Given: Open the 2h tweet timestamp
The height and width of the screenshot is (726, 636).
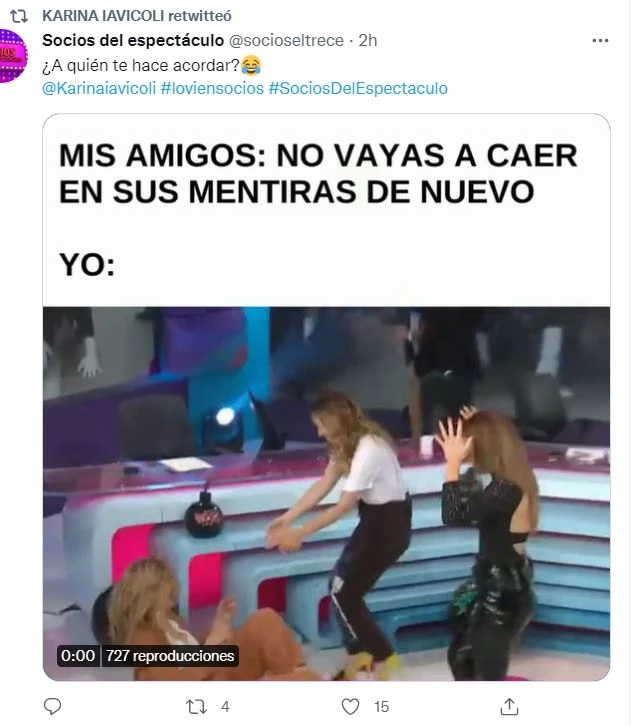Looking at the screenshot, I should point(368,41).
